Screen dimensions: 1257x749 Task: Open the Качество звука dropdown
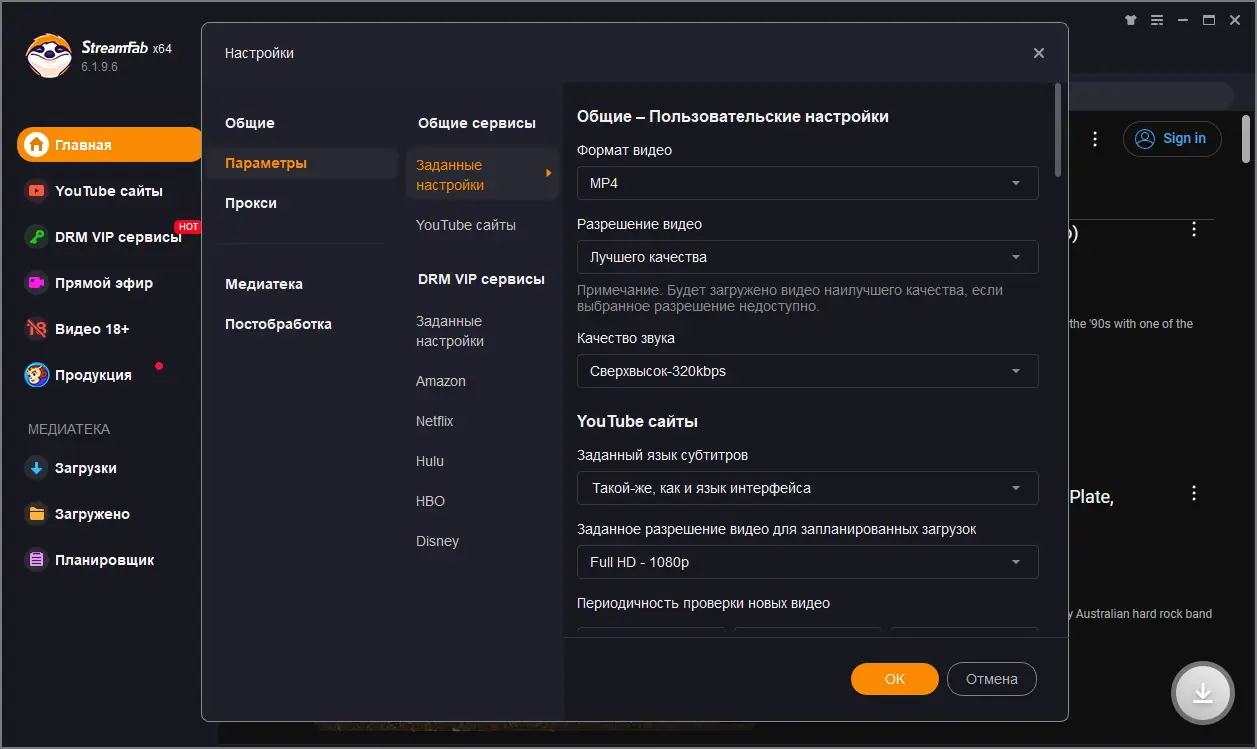click(807, 371)
